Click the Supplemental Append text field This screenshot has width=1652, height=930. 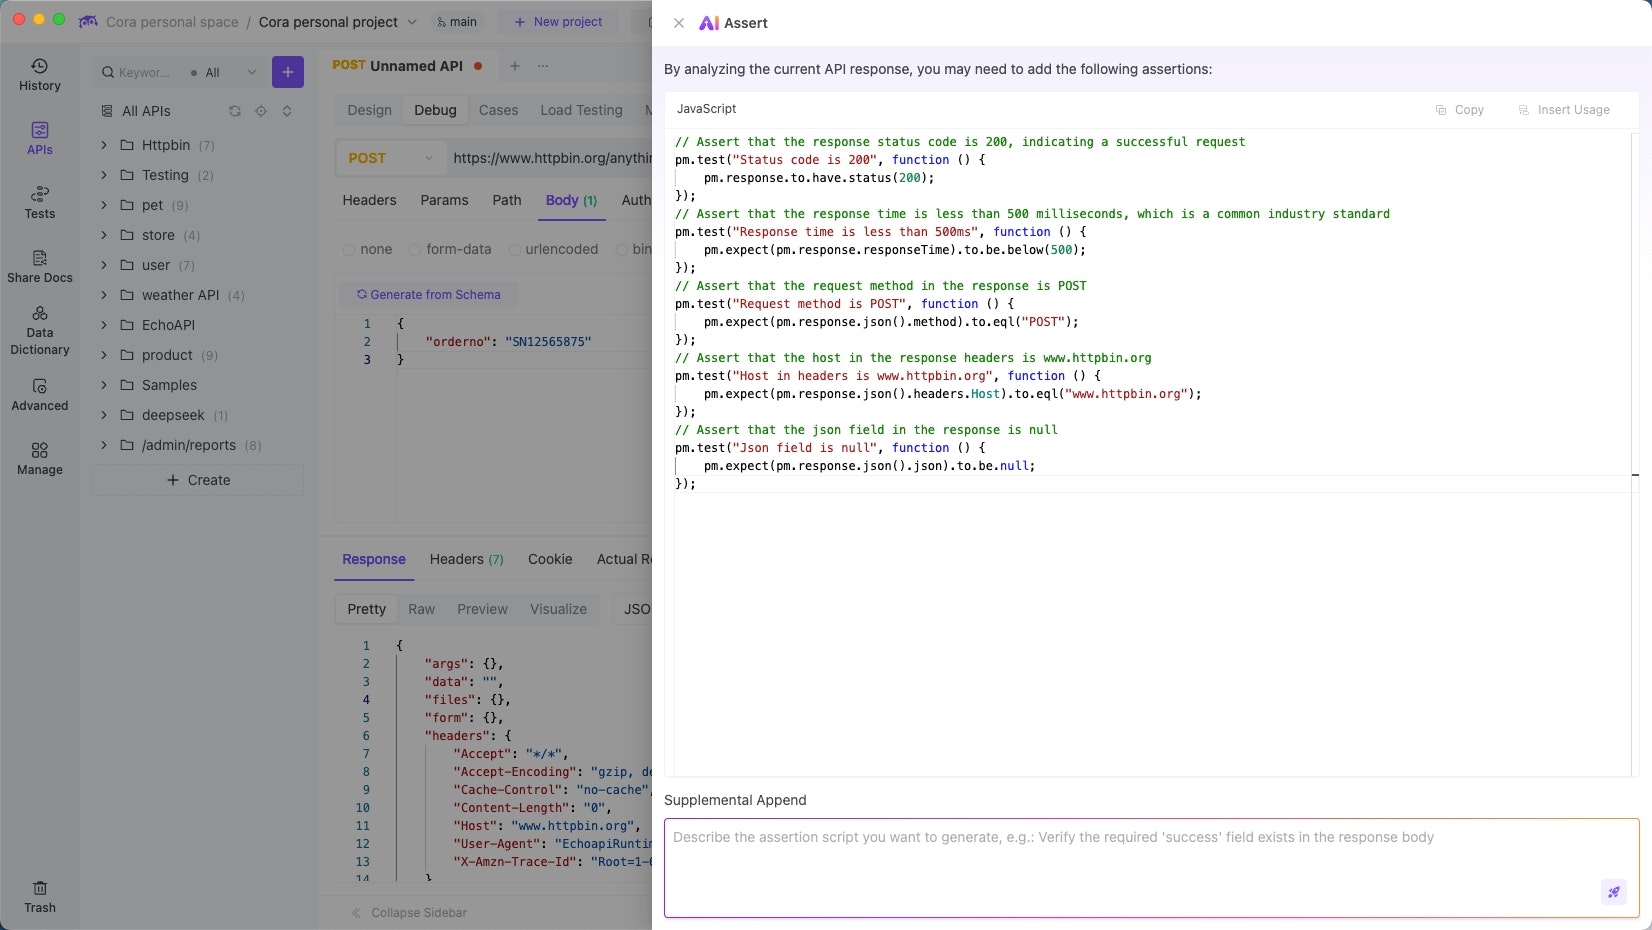pyautogui.click(x=1151, y=868)
